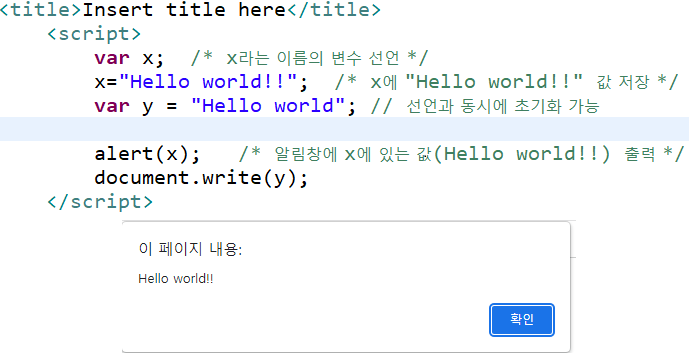The height and width of the screenshot is (362, 692).
Task: Click the closing </script> tag
Action: [x=100, y=202]
